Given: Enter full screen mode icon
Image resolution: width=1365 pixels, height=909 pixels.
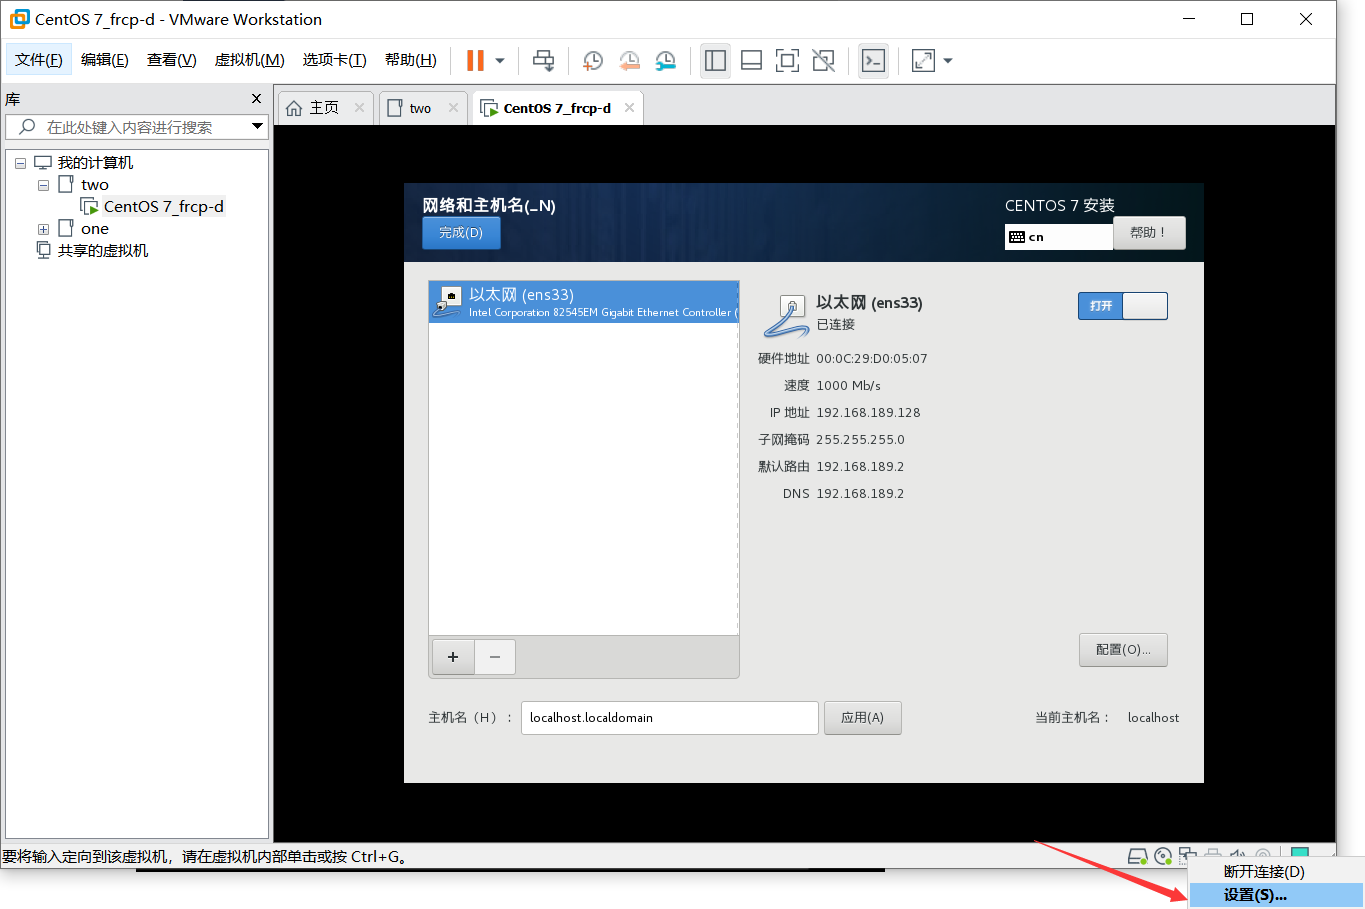Looking at the screenshot, I should point(787,61).
